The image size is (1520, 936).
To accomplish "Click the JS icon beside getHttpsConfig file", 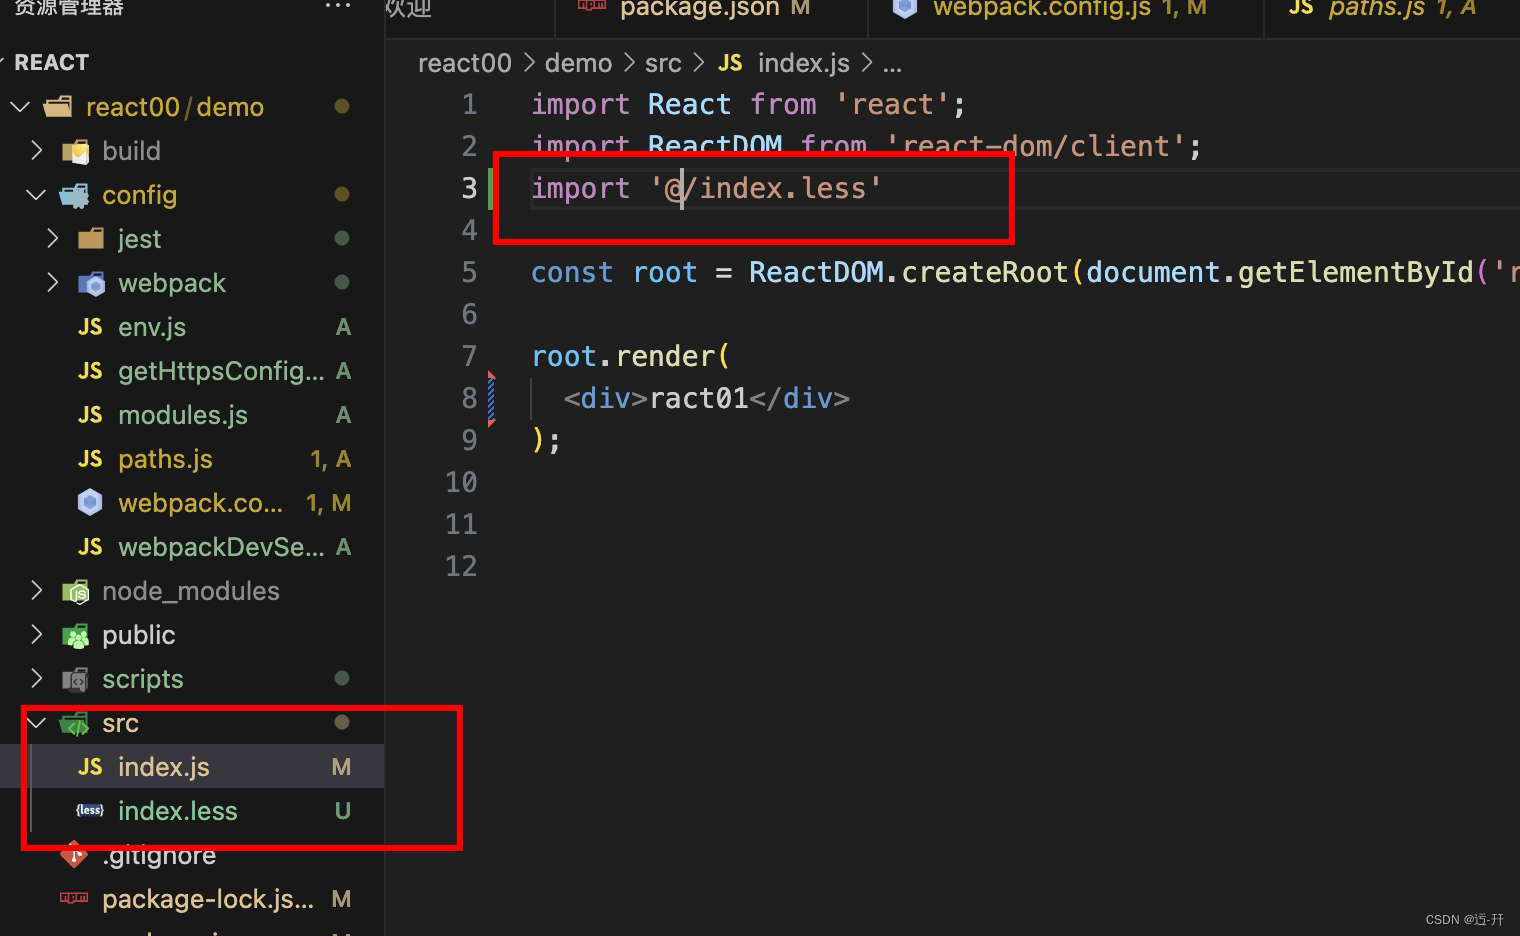I will click(90, 371).
